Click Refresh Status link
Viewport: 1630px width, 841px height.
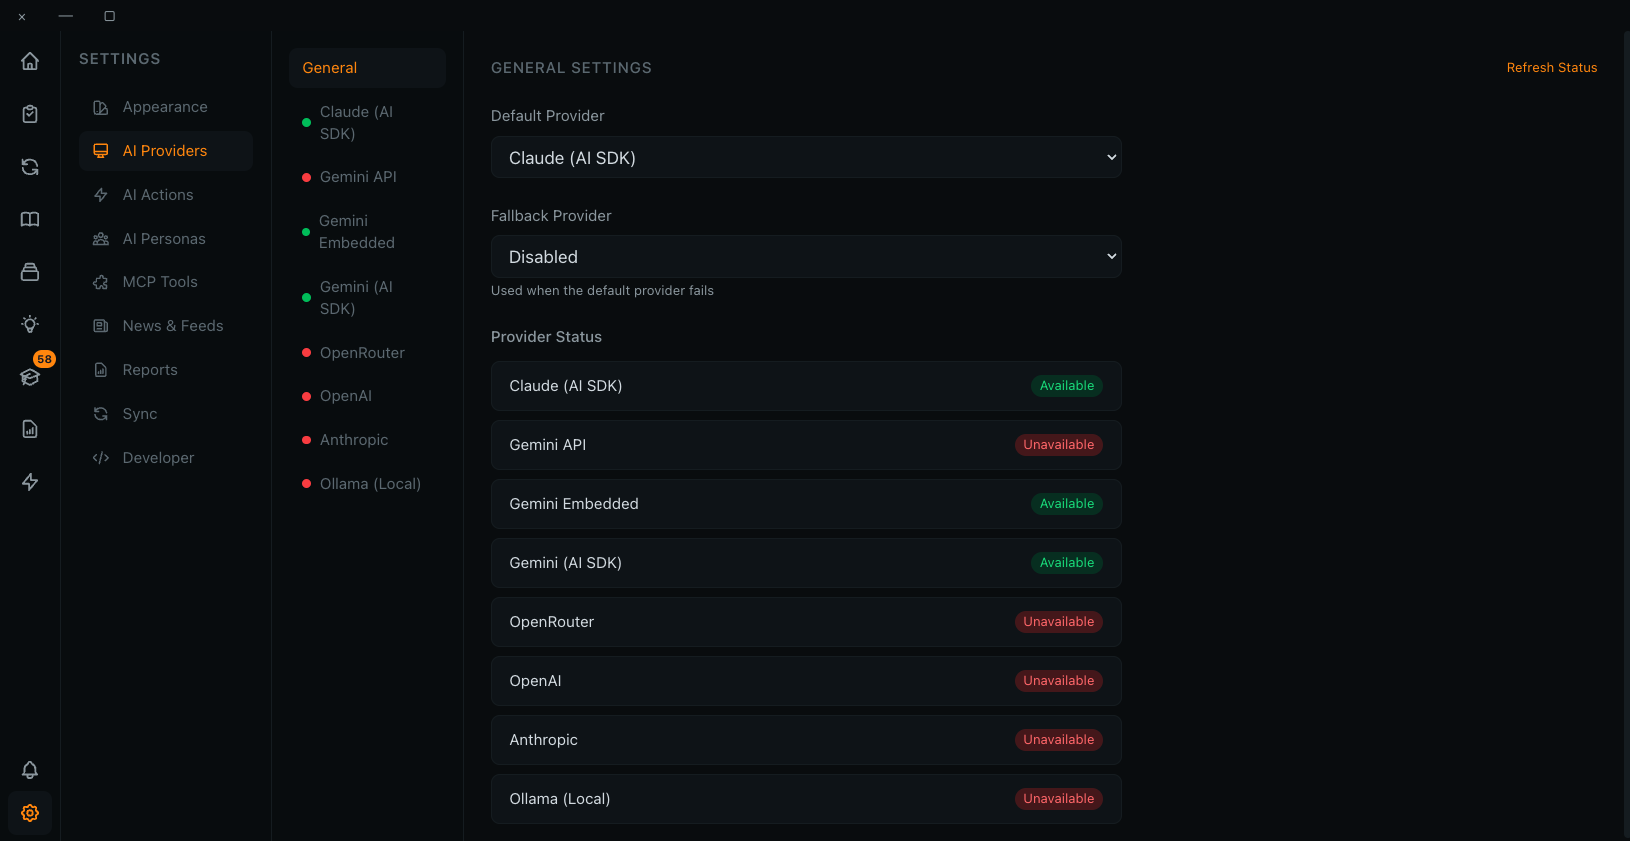click(1552, 68)
